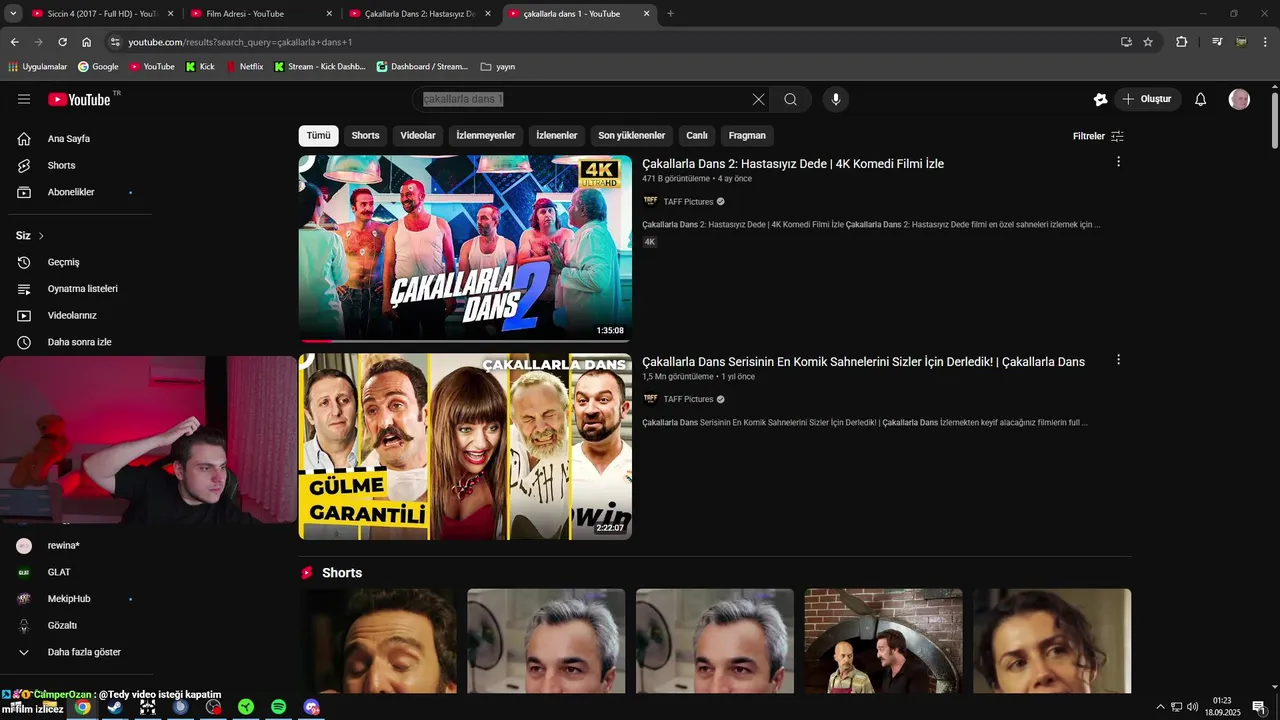Open Daha sonra izle in the sidebar
The height and width of the screenshot is (720, 1280).
(80, 342)
